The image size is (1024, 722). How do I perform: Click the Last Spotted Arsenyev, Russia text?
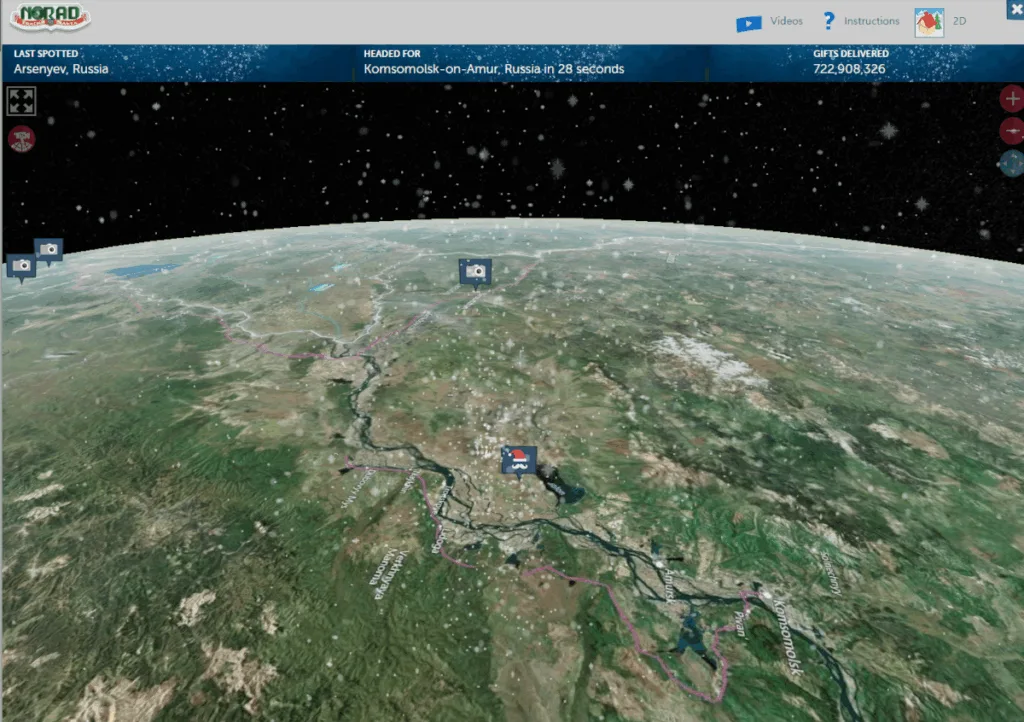tap(61, 69)
